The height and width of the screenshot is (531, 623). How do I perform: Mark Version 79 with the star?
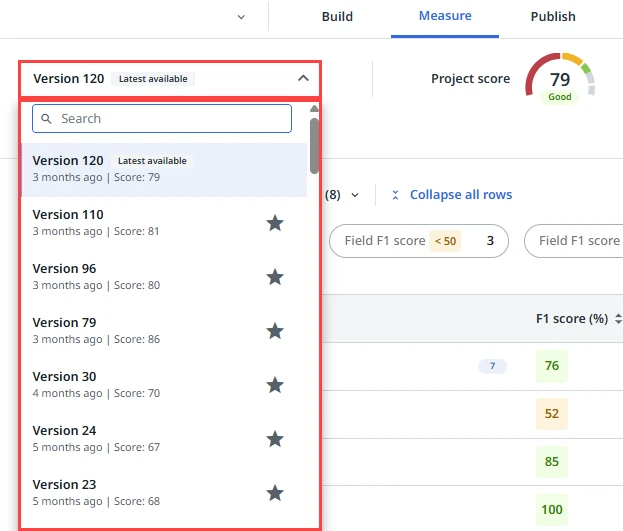coord(275,331)
